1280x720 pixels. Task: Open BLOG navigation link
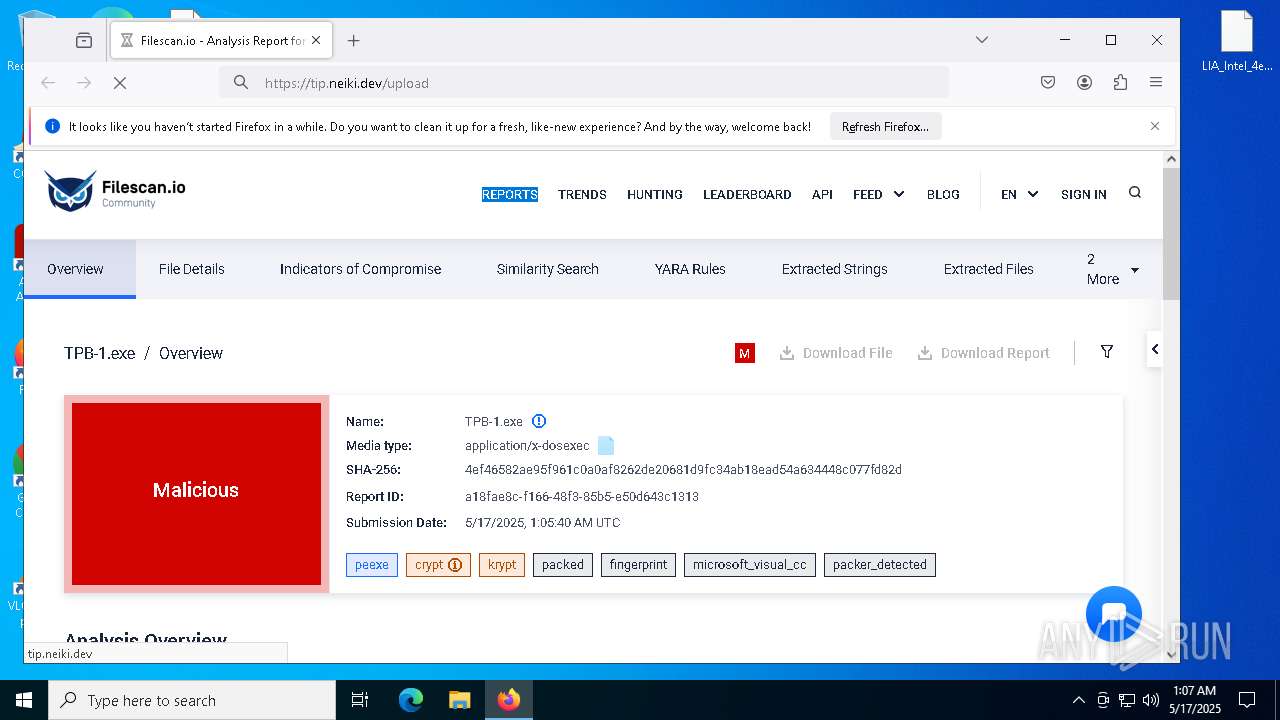[943, 194]
